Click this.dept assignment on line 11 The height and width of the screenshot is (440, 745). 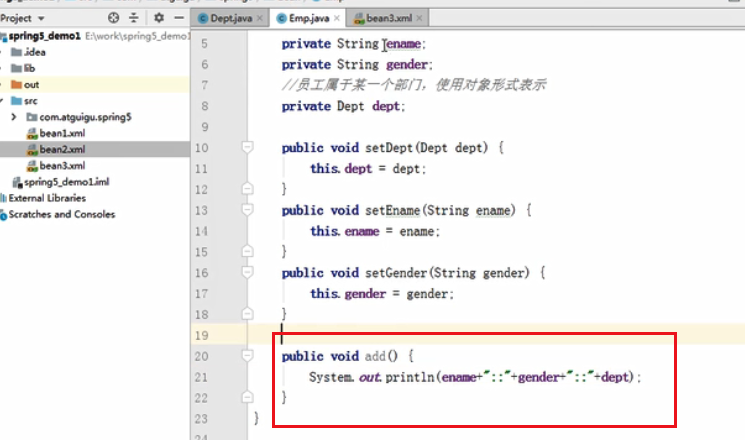(368, 169)
